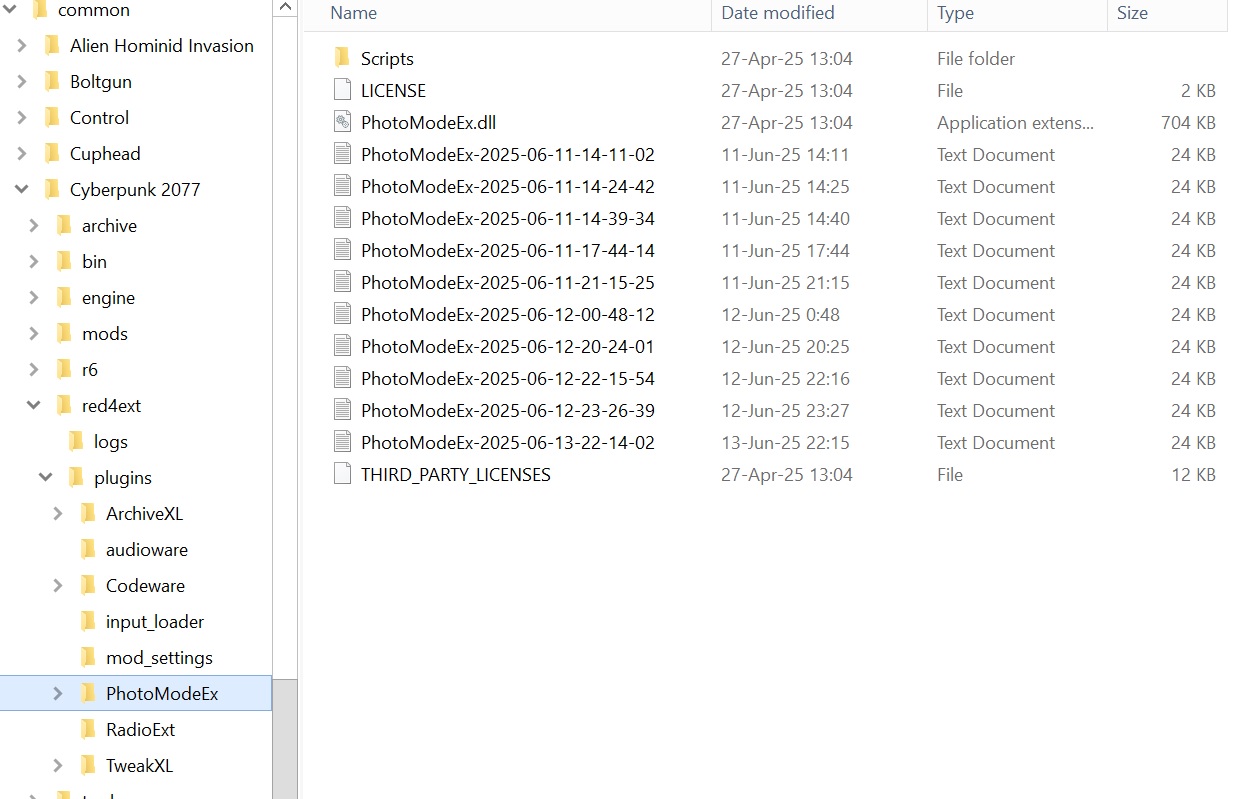Screen dimensions: 1237x799
Task: Expand the Codeware folder node
Action: coord(58,585)
